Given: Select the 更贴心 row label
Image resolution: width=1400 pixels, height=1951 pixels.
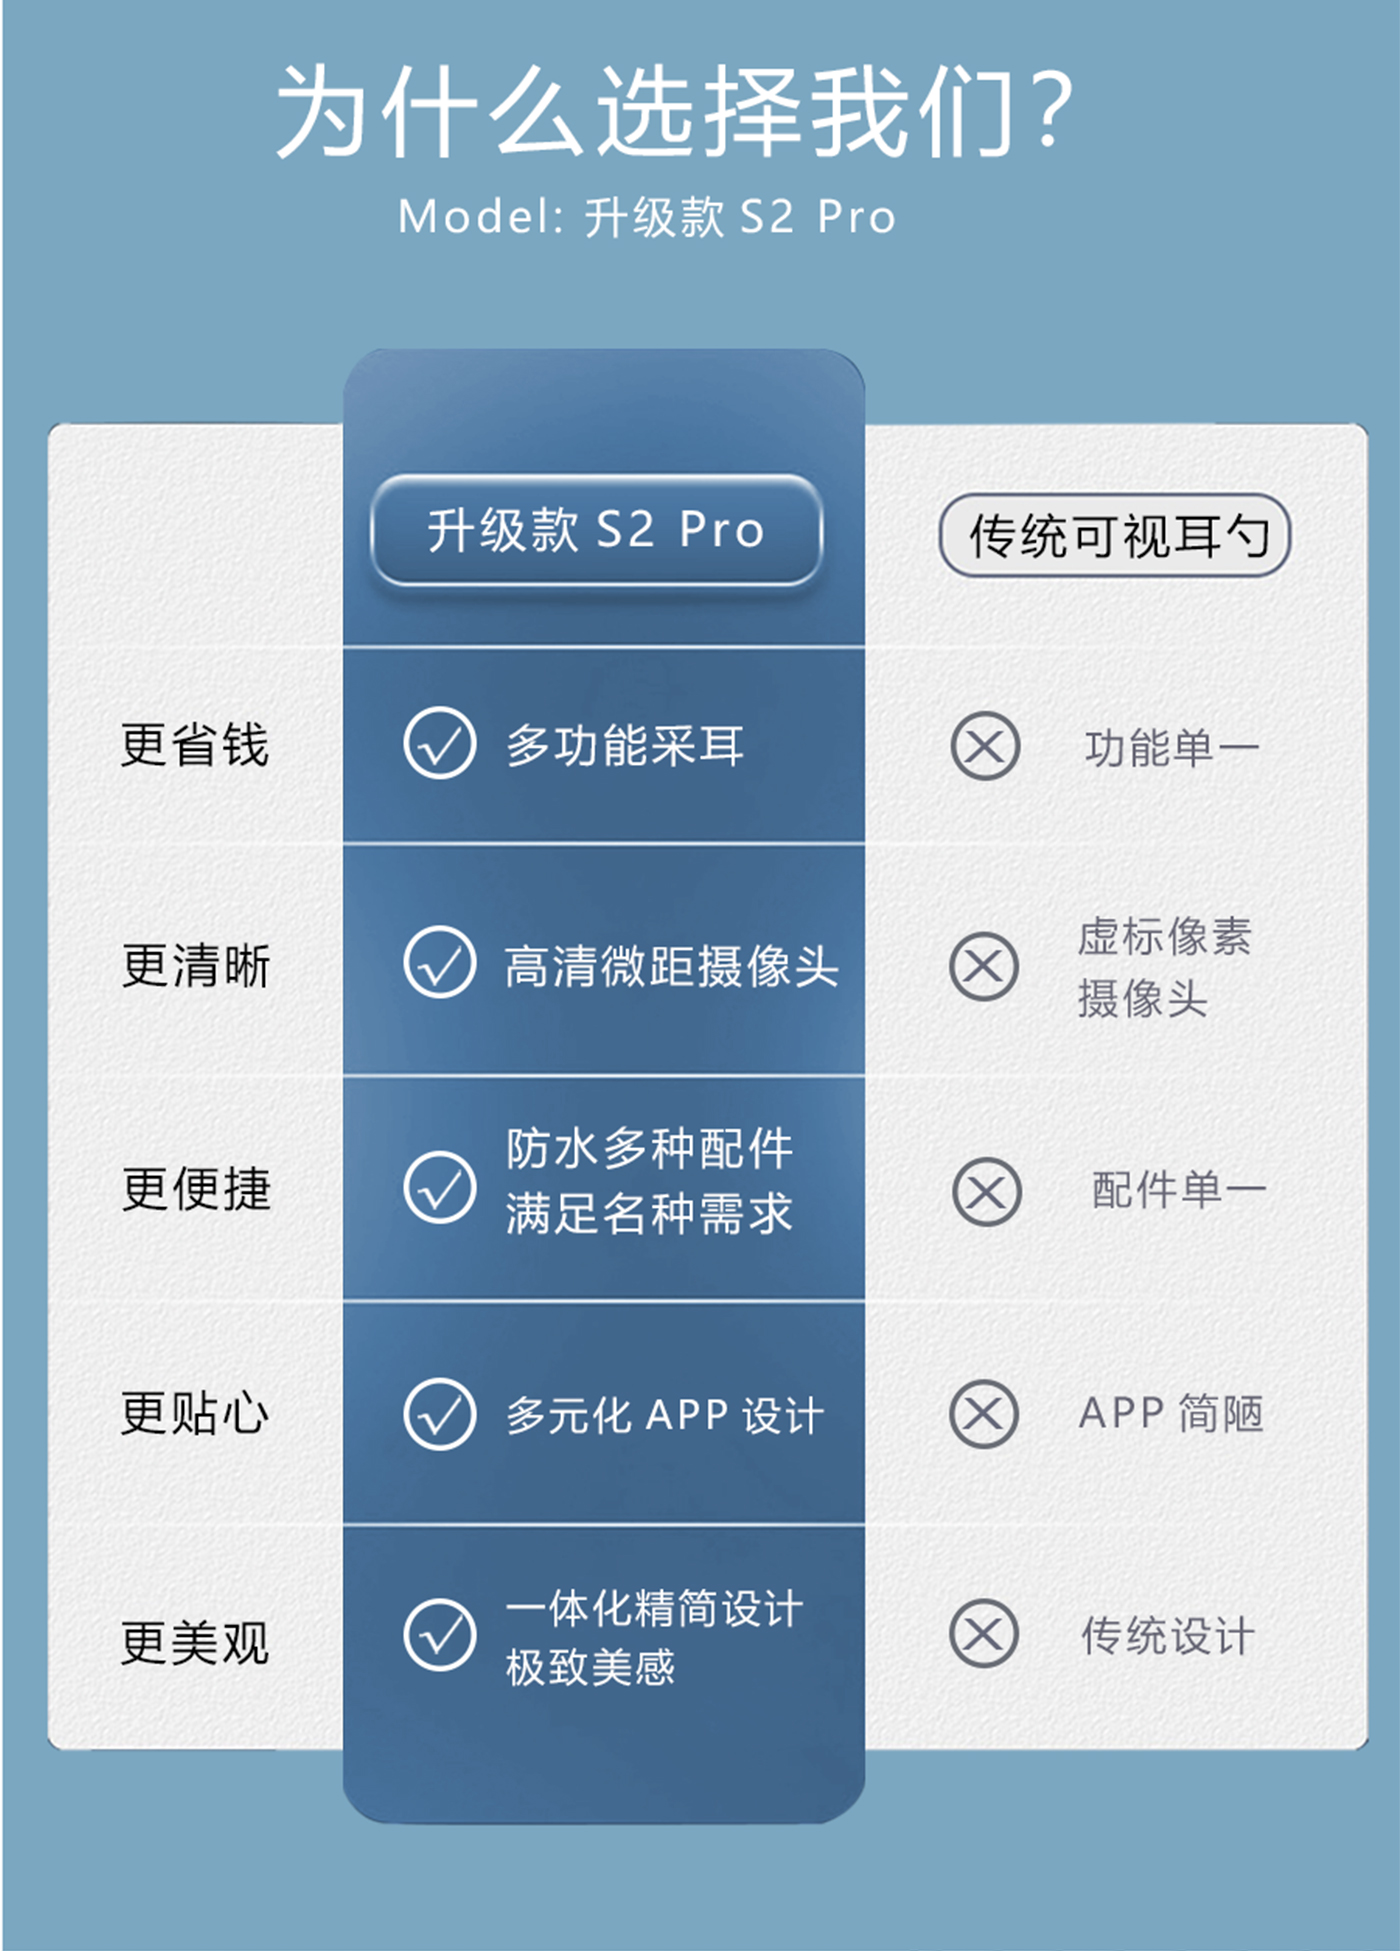Looking at the screenshot, I should (x=195, y=1413).
